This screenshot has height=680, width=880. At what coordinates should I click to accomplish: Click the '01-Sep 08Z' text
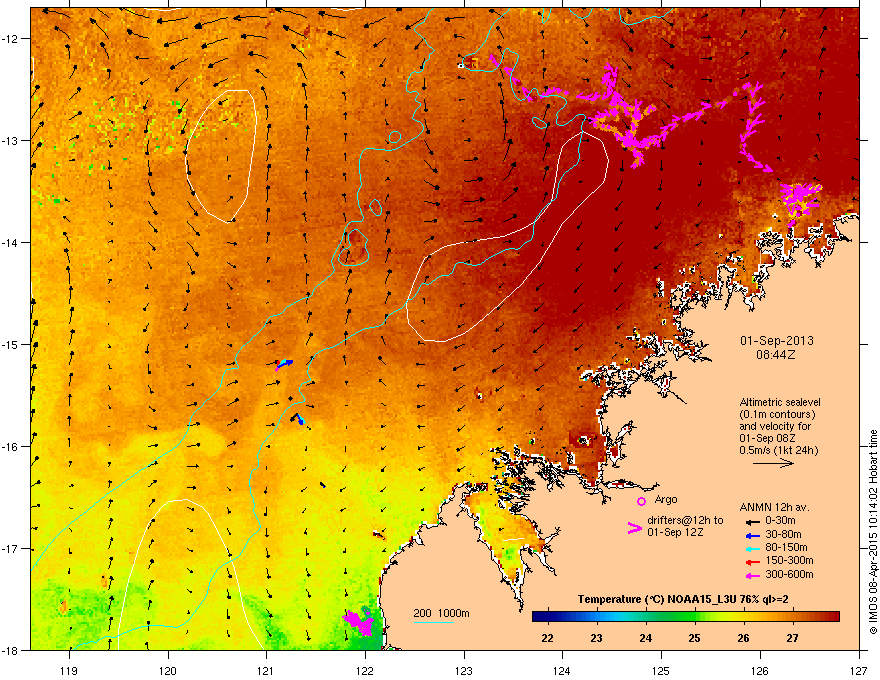(x=767, y=438)
